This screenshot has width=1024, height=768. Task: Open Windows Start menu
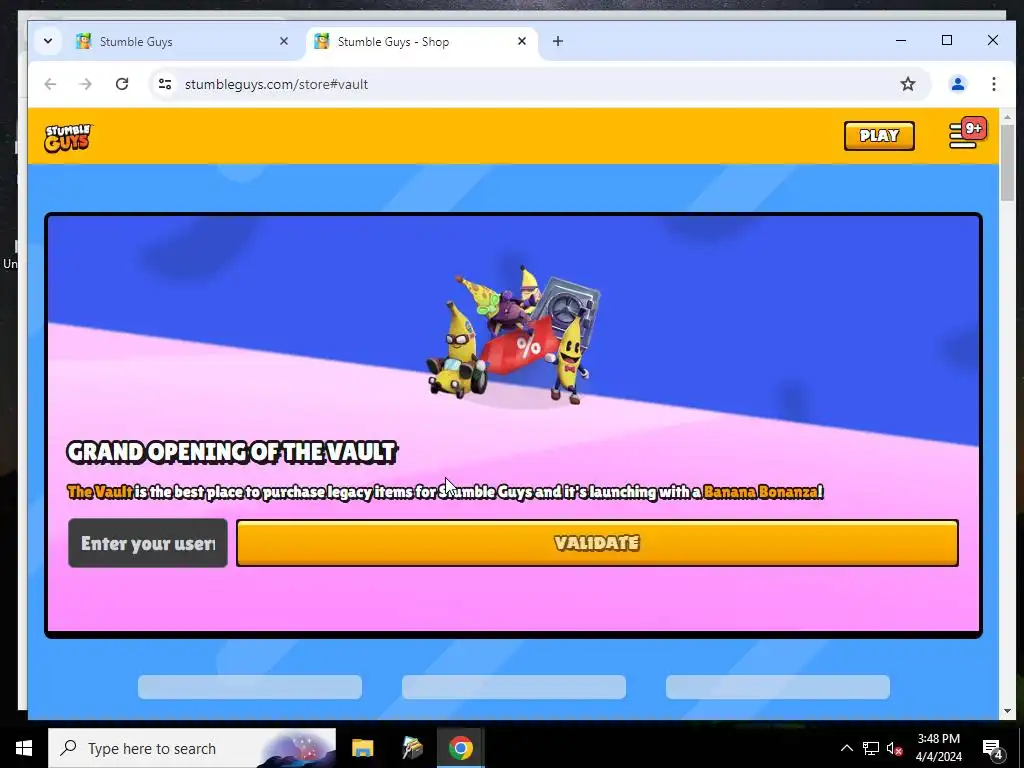pos(24,748)
